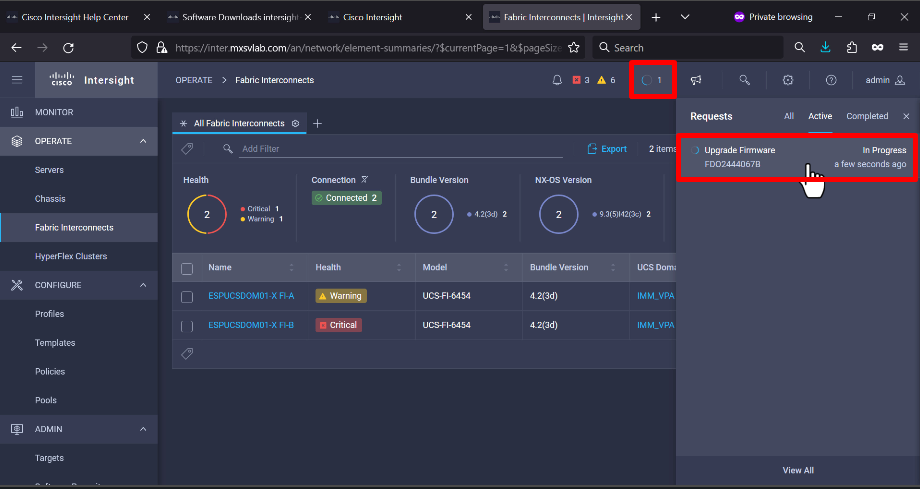920x489 pixels.
Task: Click the tag icon below the table
Action: tap(187, 353)
